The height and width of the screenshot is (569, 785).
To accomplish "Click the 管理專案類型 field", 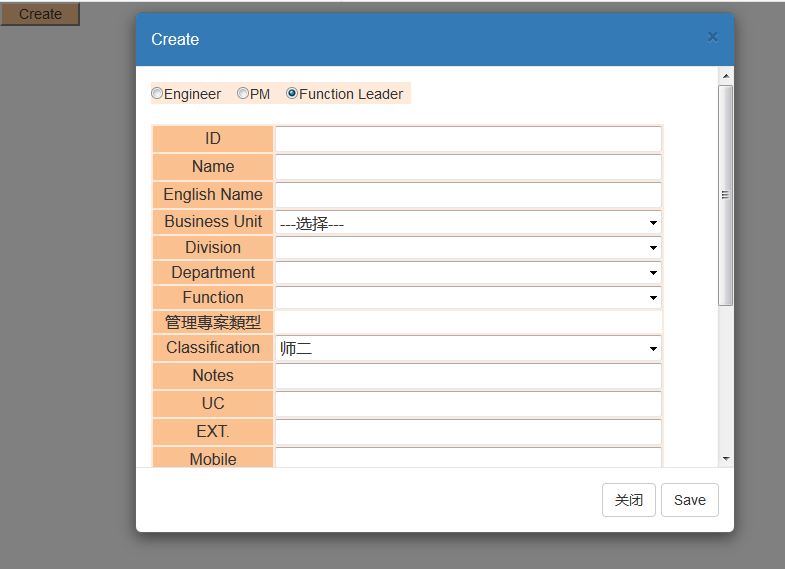I will click(x=468, y=323).
